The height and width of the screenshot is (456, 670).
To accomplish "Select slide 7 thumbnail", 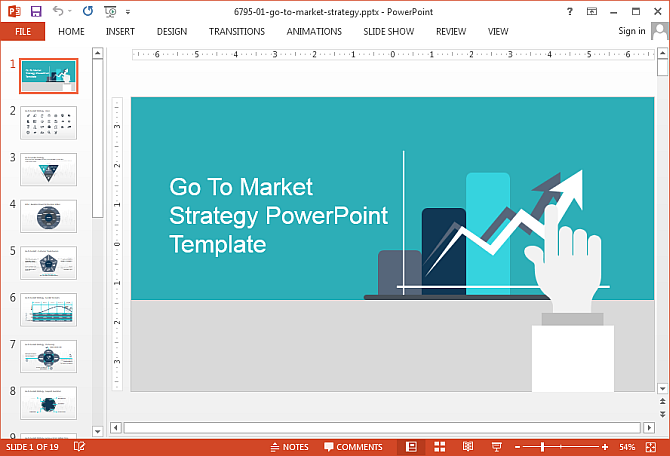I will coord(49,356).
